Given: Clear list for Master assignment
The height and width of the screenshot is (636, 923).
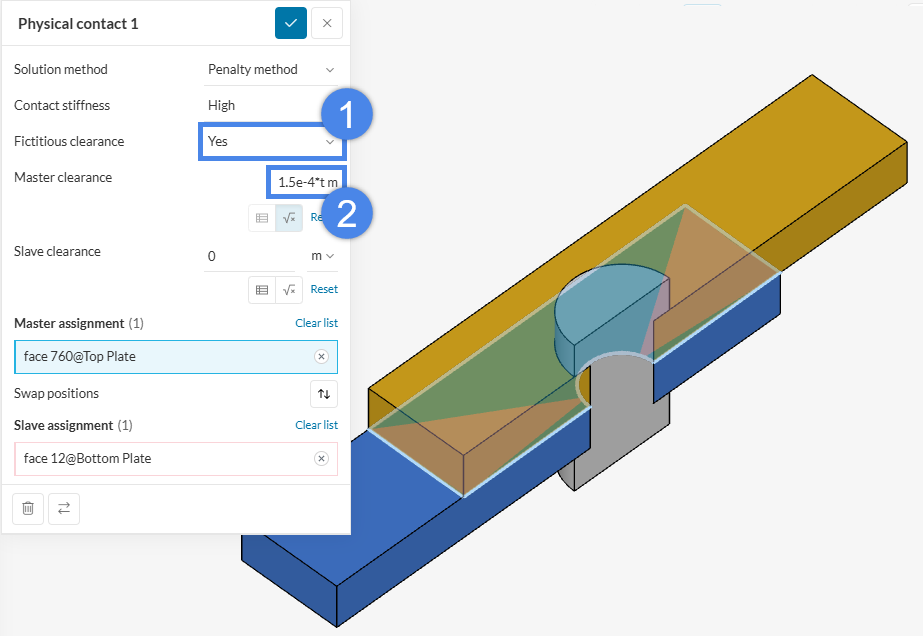Looking at the screenshot, I should point(316,323).
